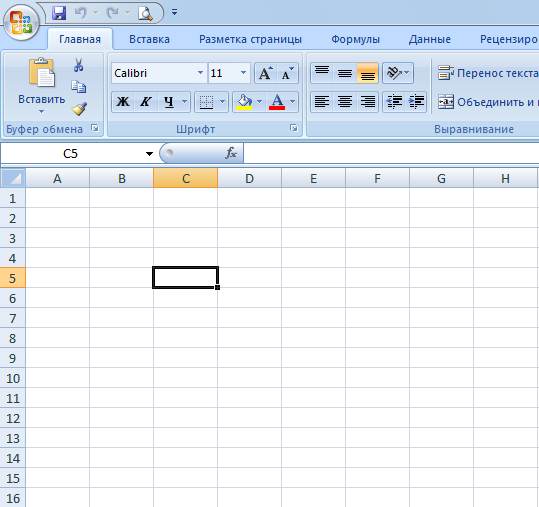Cut selection with the scissors icon
The image size is (539, 507).
tap(79, 65)
